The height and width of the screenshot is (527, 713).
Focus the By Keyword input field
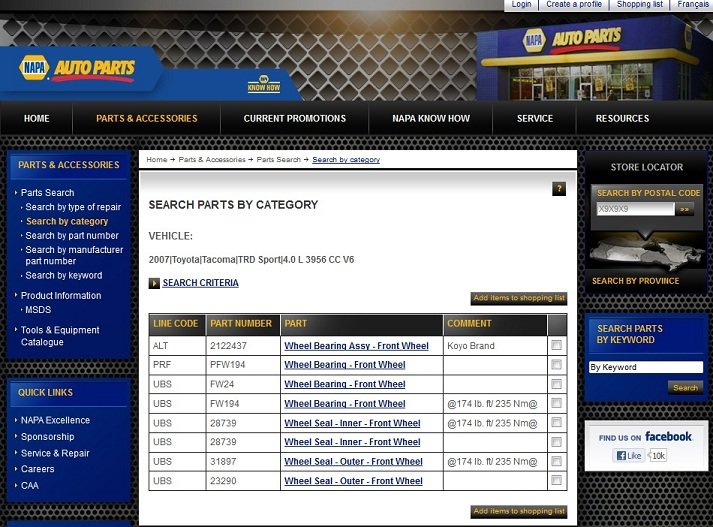646,367
